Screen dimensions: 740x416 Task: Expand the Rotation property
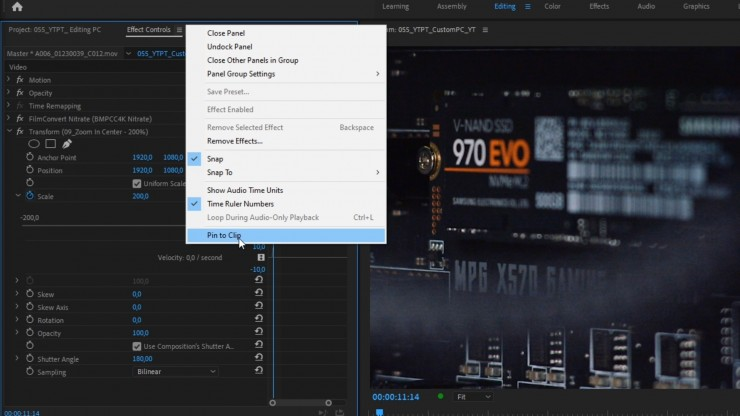click(x=17, y=320)
